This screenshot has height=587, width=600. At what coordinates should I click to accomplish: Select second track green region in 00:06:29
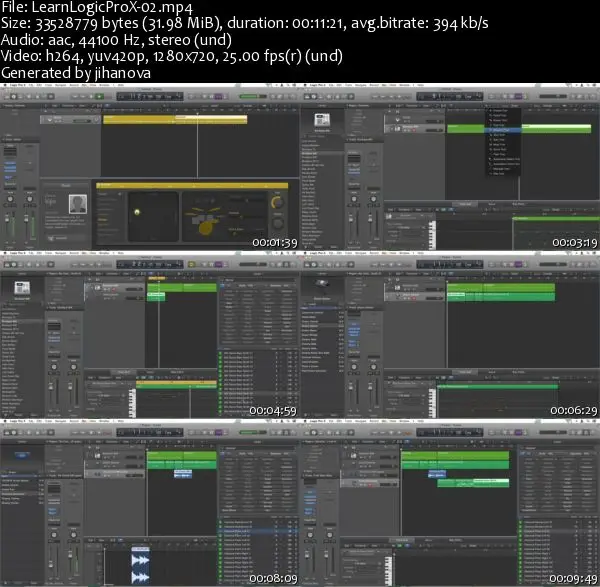pyautogui.click(x=501, y=297)
